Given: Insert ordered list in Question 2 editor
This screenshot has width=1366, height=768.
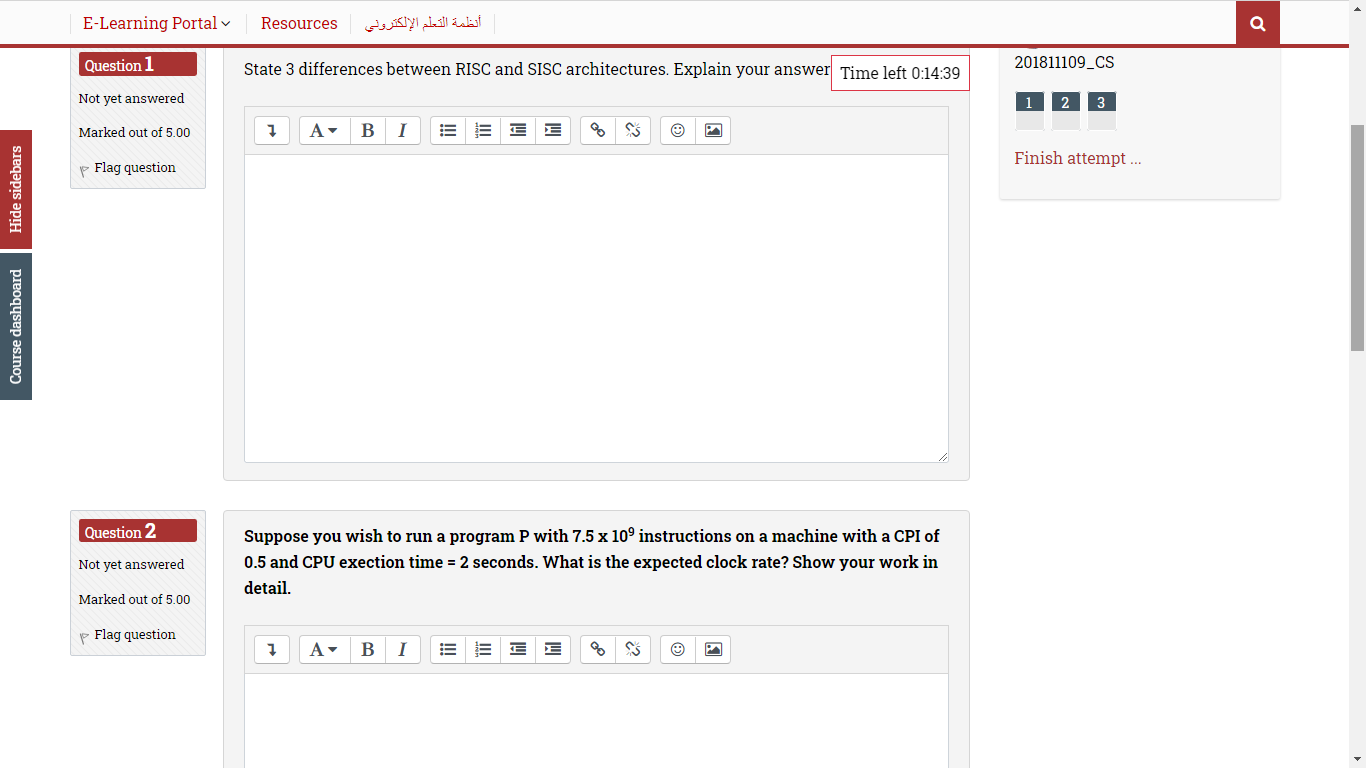Looking at the screenshot, I should (483, 649).
